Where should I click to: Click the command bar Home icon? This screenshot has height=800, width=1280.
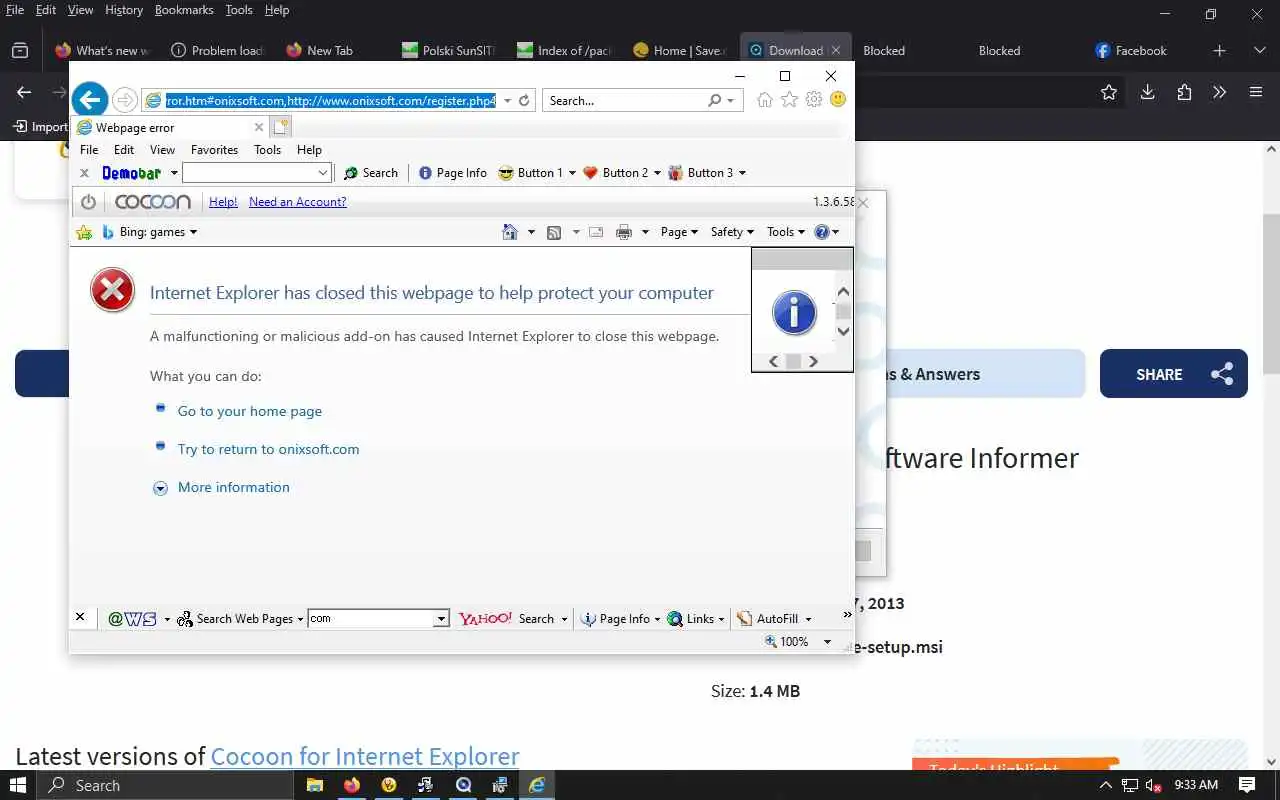pyautogui.click(x=510, y=232)
